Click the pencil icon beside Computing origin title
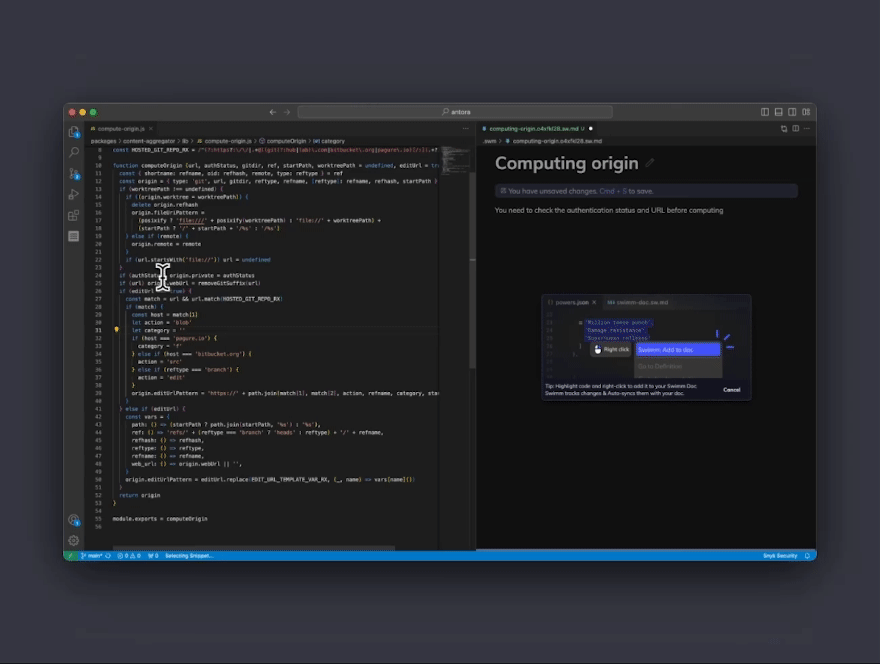This screenshot has height=664, width=880. [650, 163]
